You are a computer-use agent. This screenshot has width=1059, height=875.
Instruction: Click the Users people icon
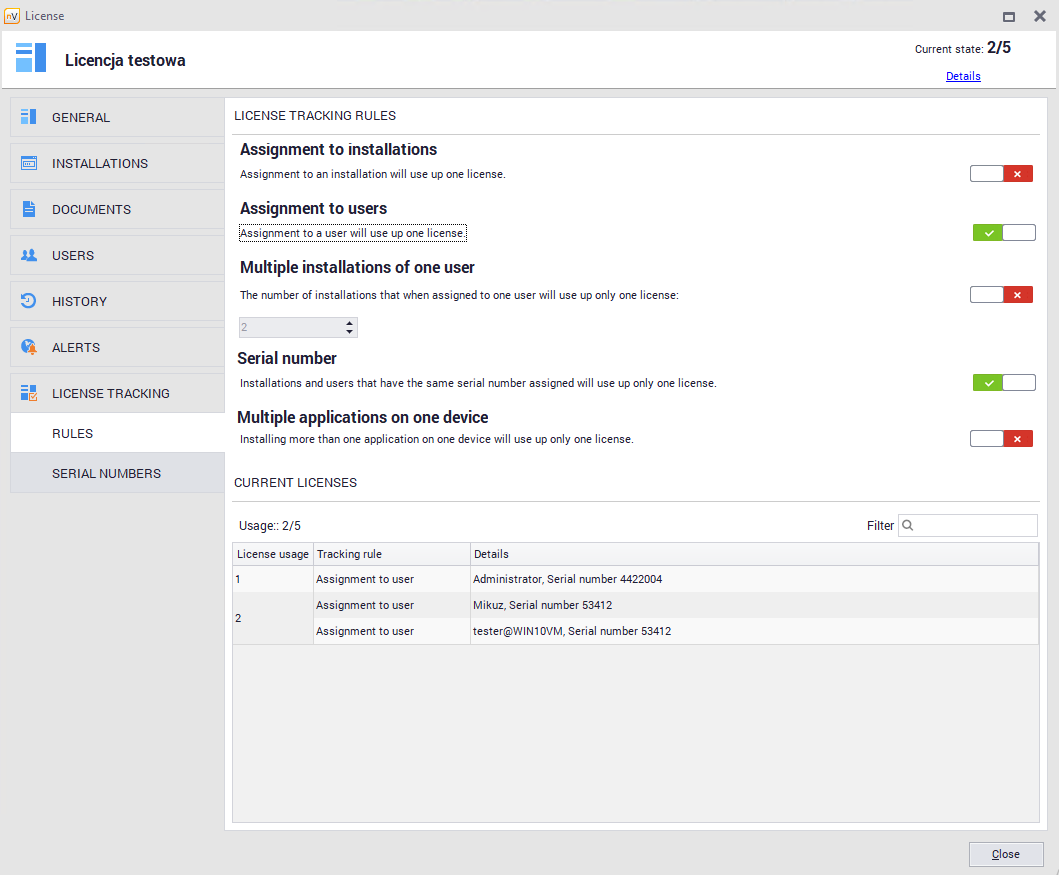tap(29, 255)
